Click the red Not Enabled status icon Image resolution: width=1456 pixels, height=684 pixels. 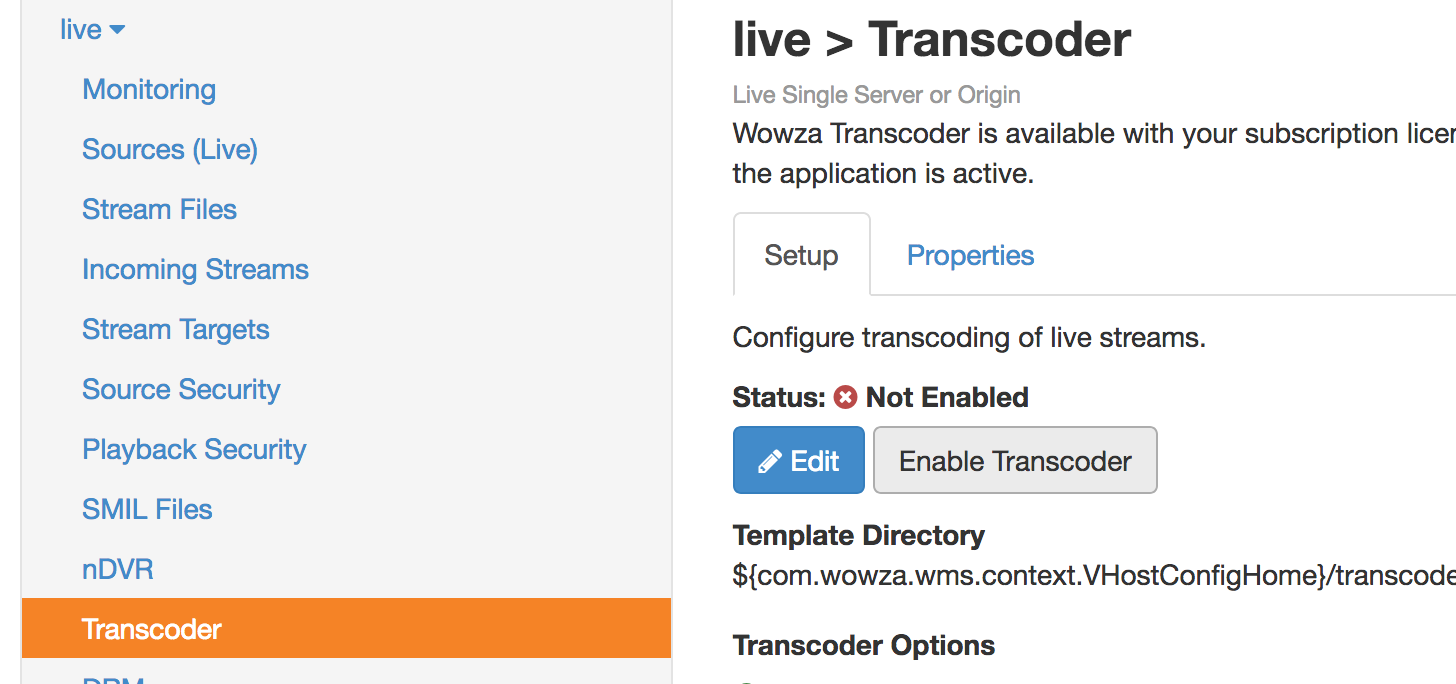846,398
